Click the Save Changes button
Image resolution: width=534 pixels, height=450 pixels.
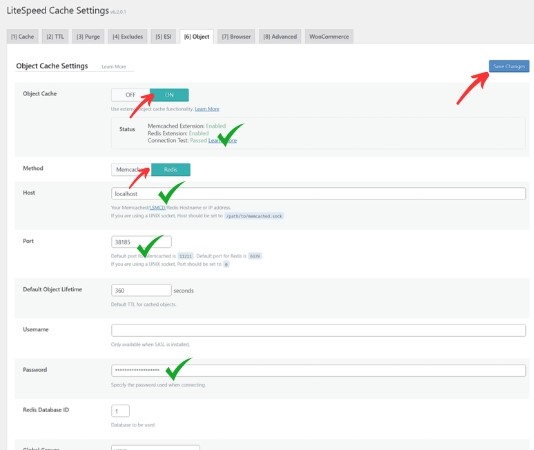pyautogui.click(x=509, y=66)
